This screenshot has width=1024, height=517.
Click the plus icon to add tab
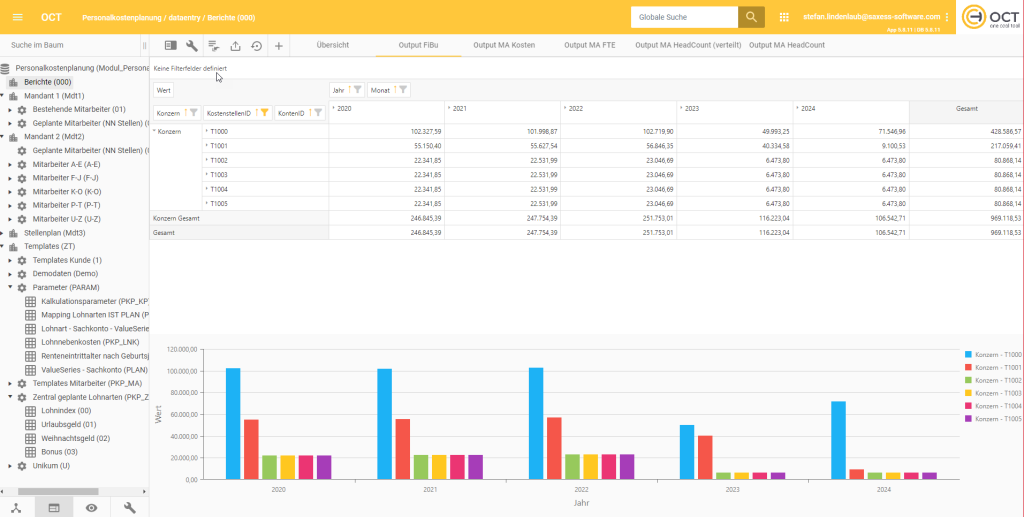pyautogui.click(x=279, y=45)
